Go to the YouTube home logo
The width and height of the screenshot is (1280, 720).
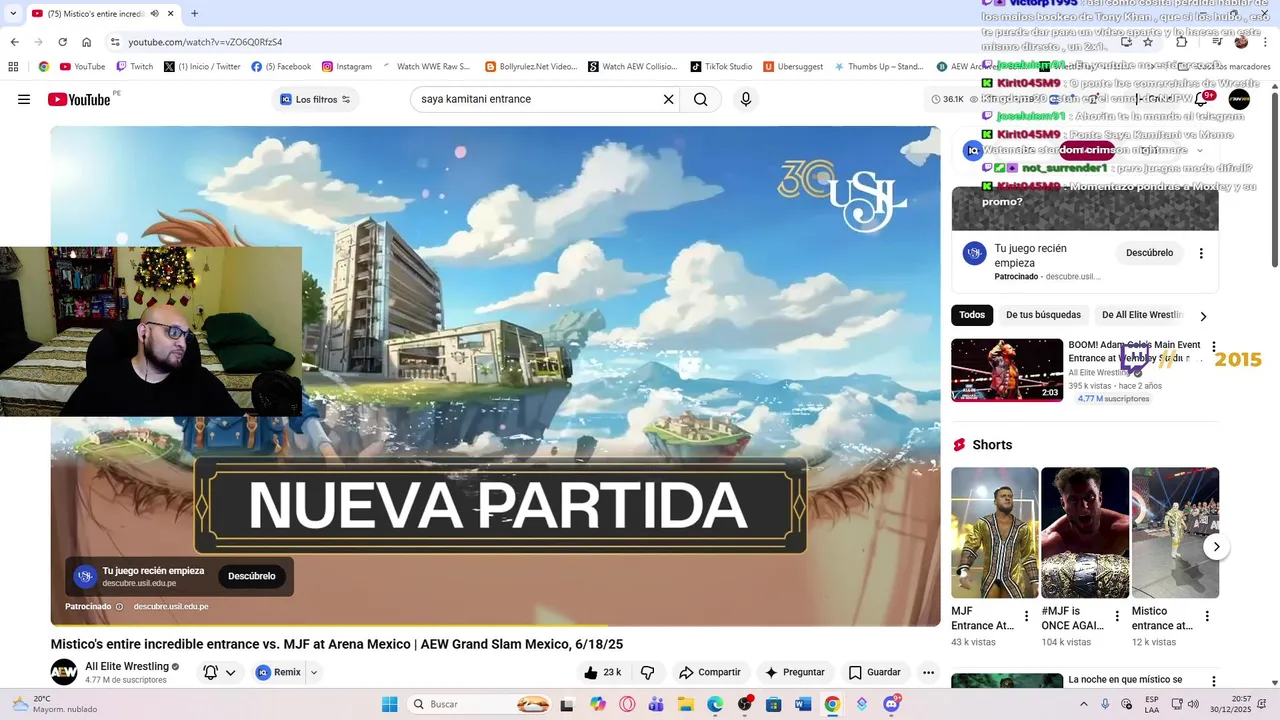(x=79, y=99)
